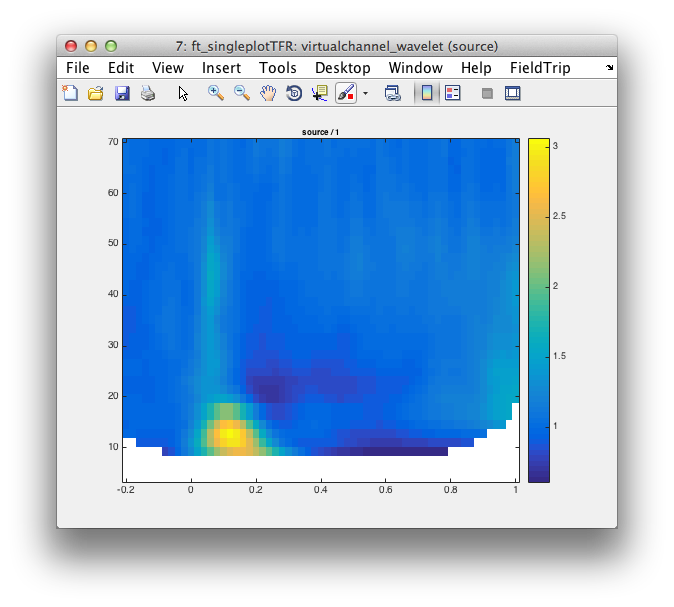
Task: Expand the Brush color dropdown arrow
Action: click(365, 93)
